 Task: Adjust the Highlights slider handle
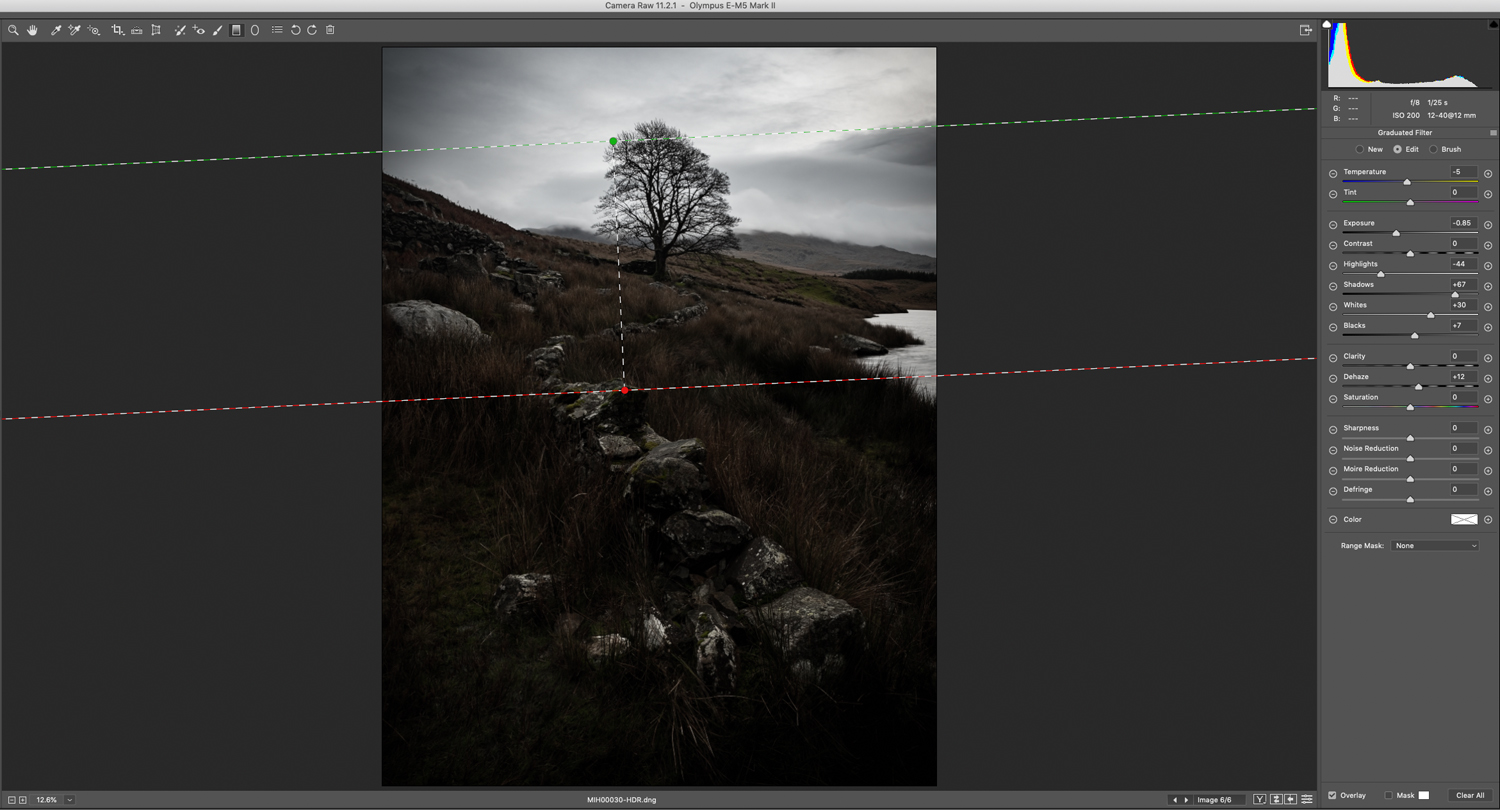(1381, 274)
